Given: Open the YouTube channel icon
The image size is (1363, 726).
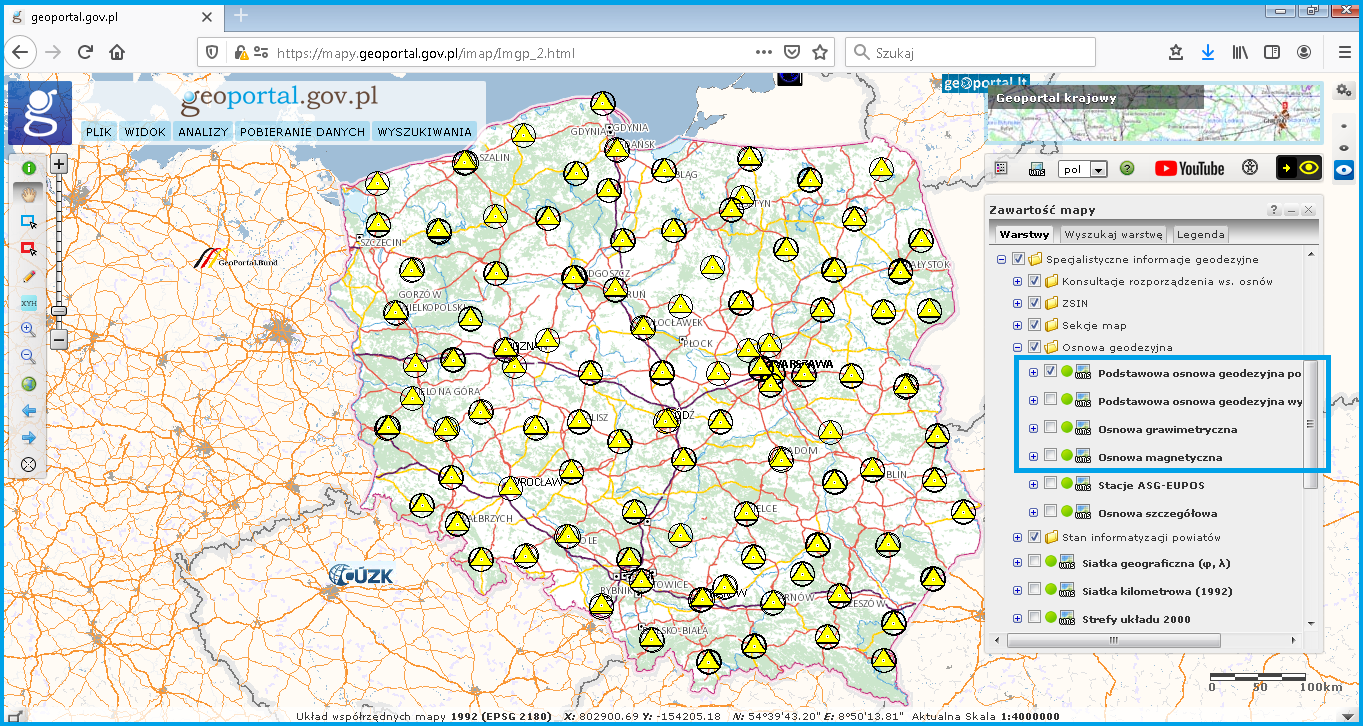Looking at the screenshot, I should [x=1189, y=169].
